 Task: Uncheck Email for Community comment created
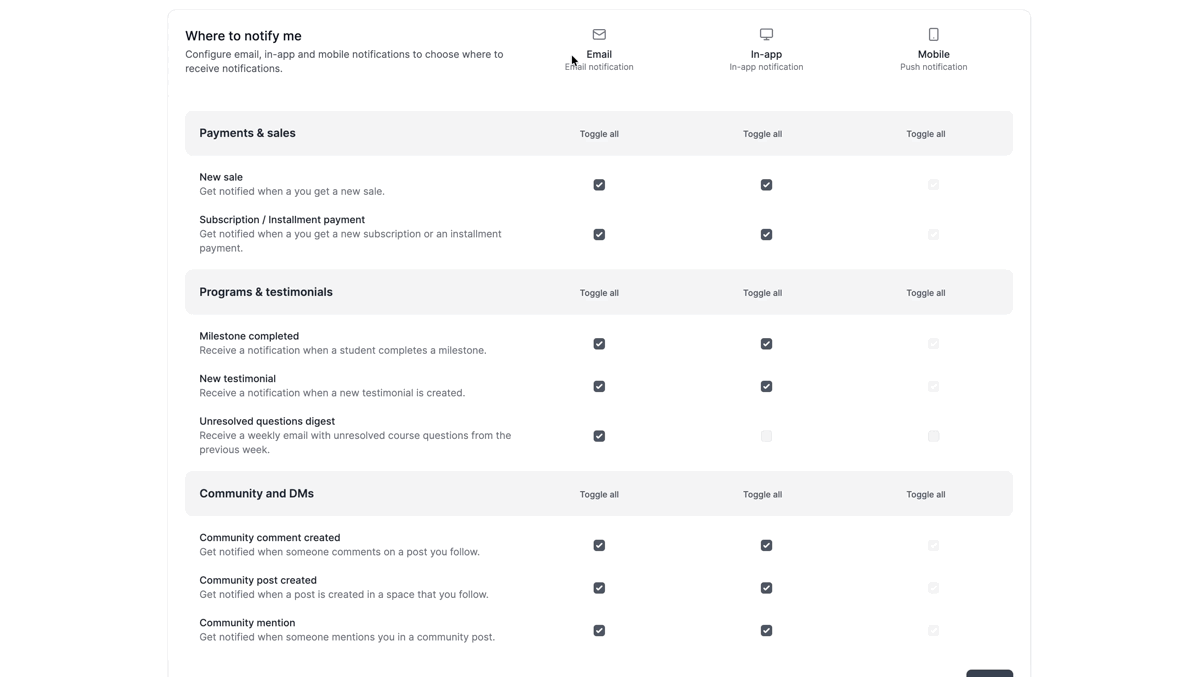pos(599,546)
